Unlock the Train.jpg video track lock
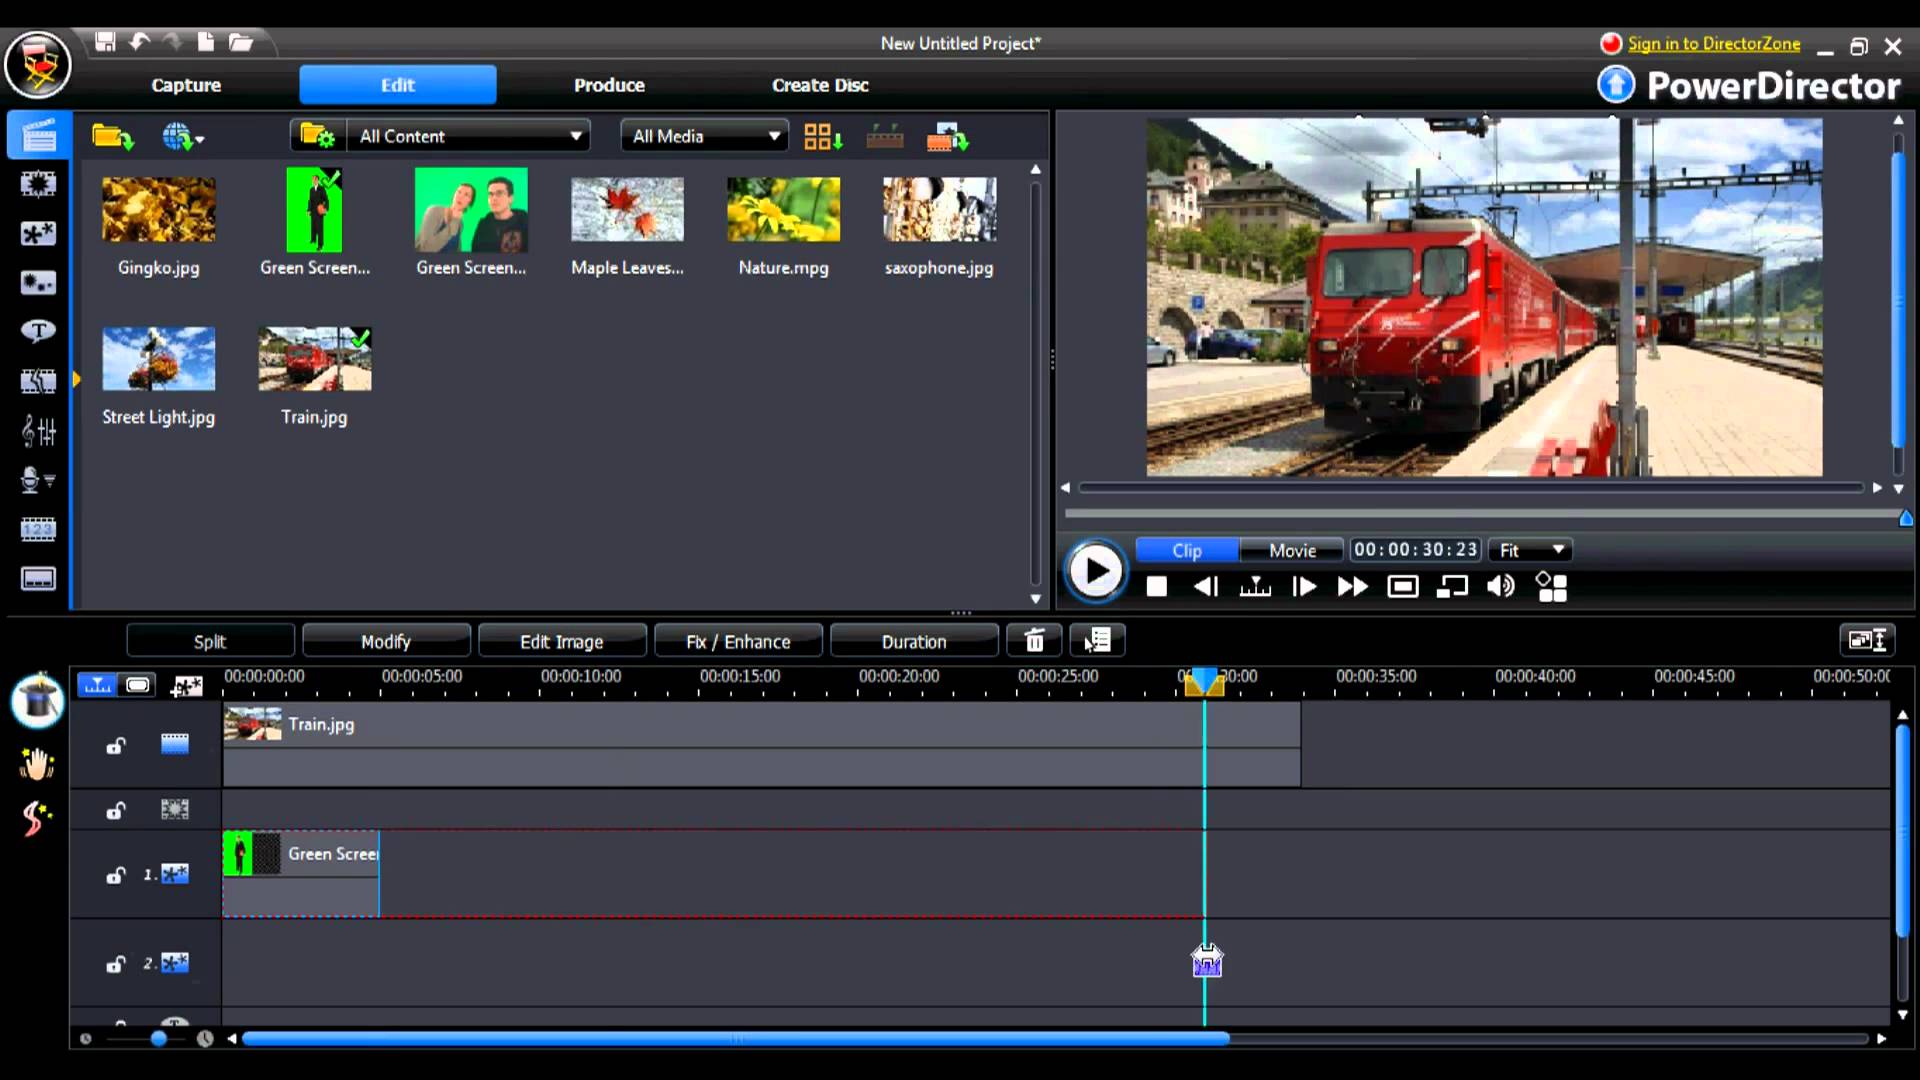 tap(116, 745)
